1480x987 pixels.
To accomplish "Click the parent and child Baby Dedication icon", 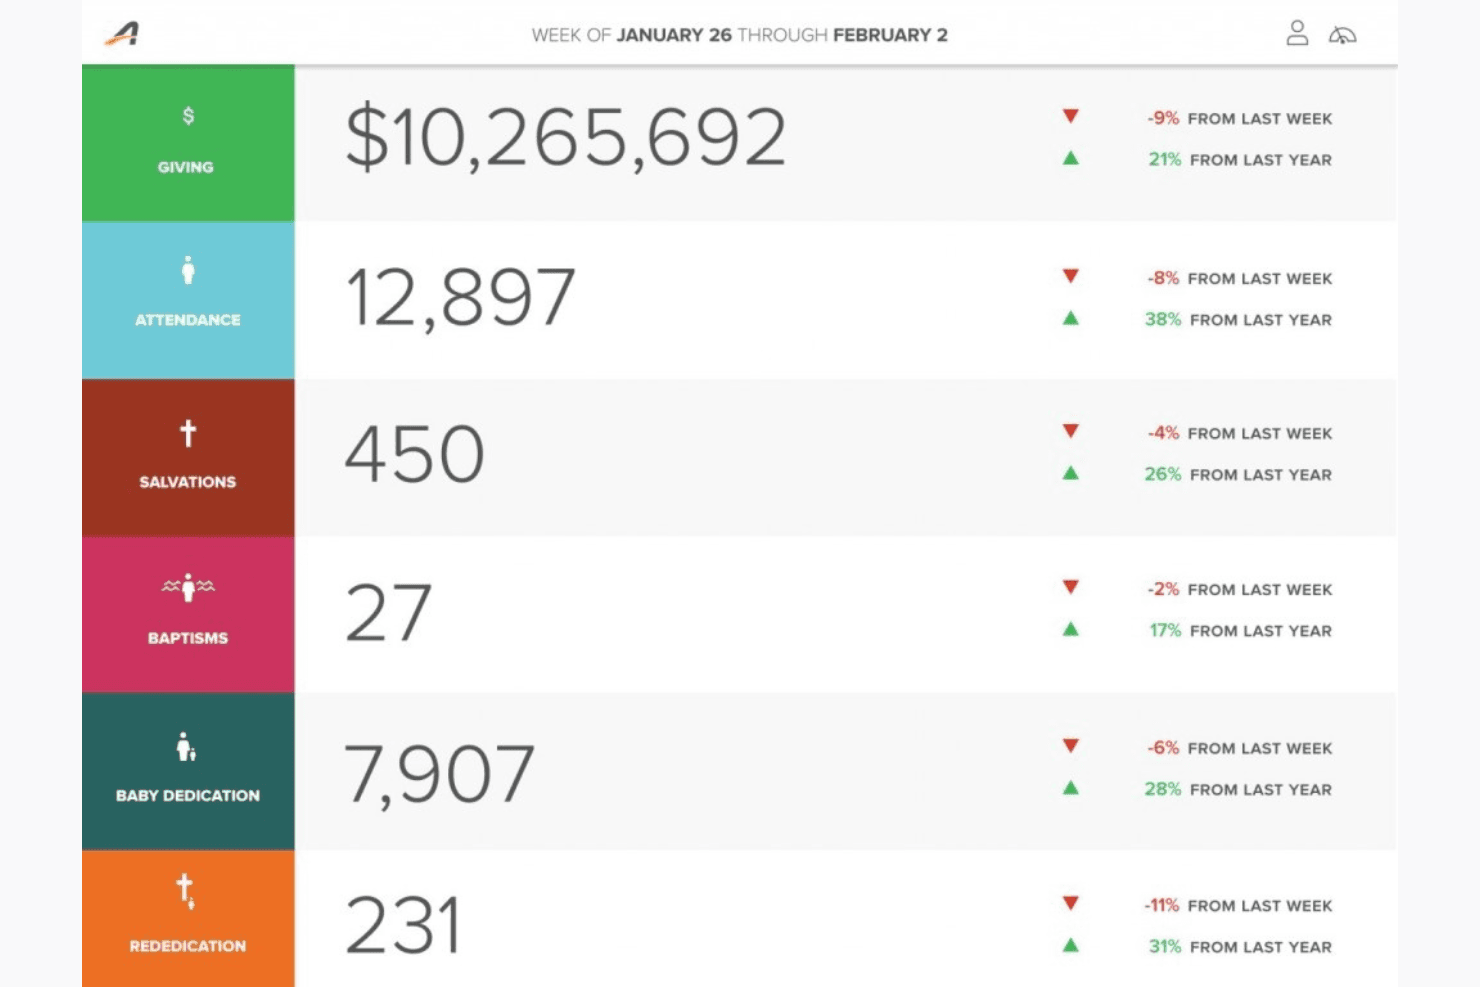I will pyautogui.click(x=186, y=746).
